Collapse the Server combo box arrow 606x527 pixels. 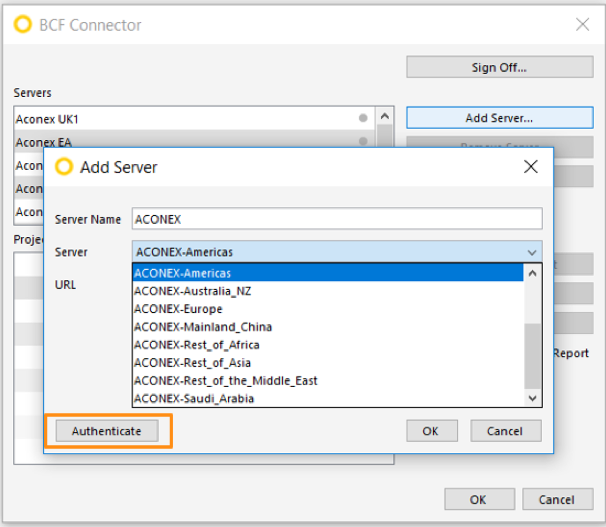532,252
